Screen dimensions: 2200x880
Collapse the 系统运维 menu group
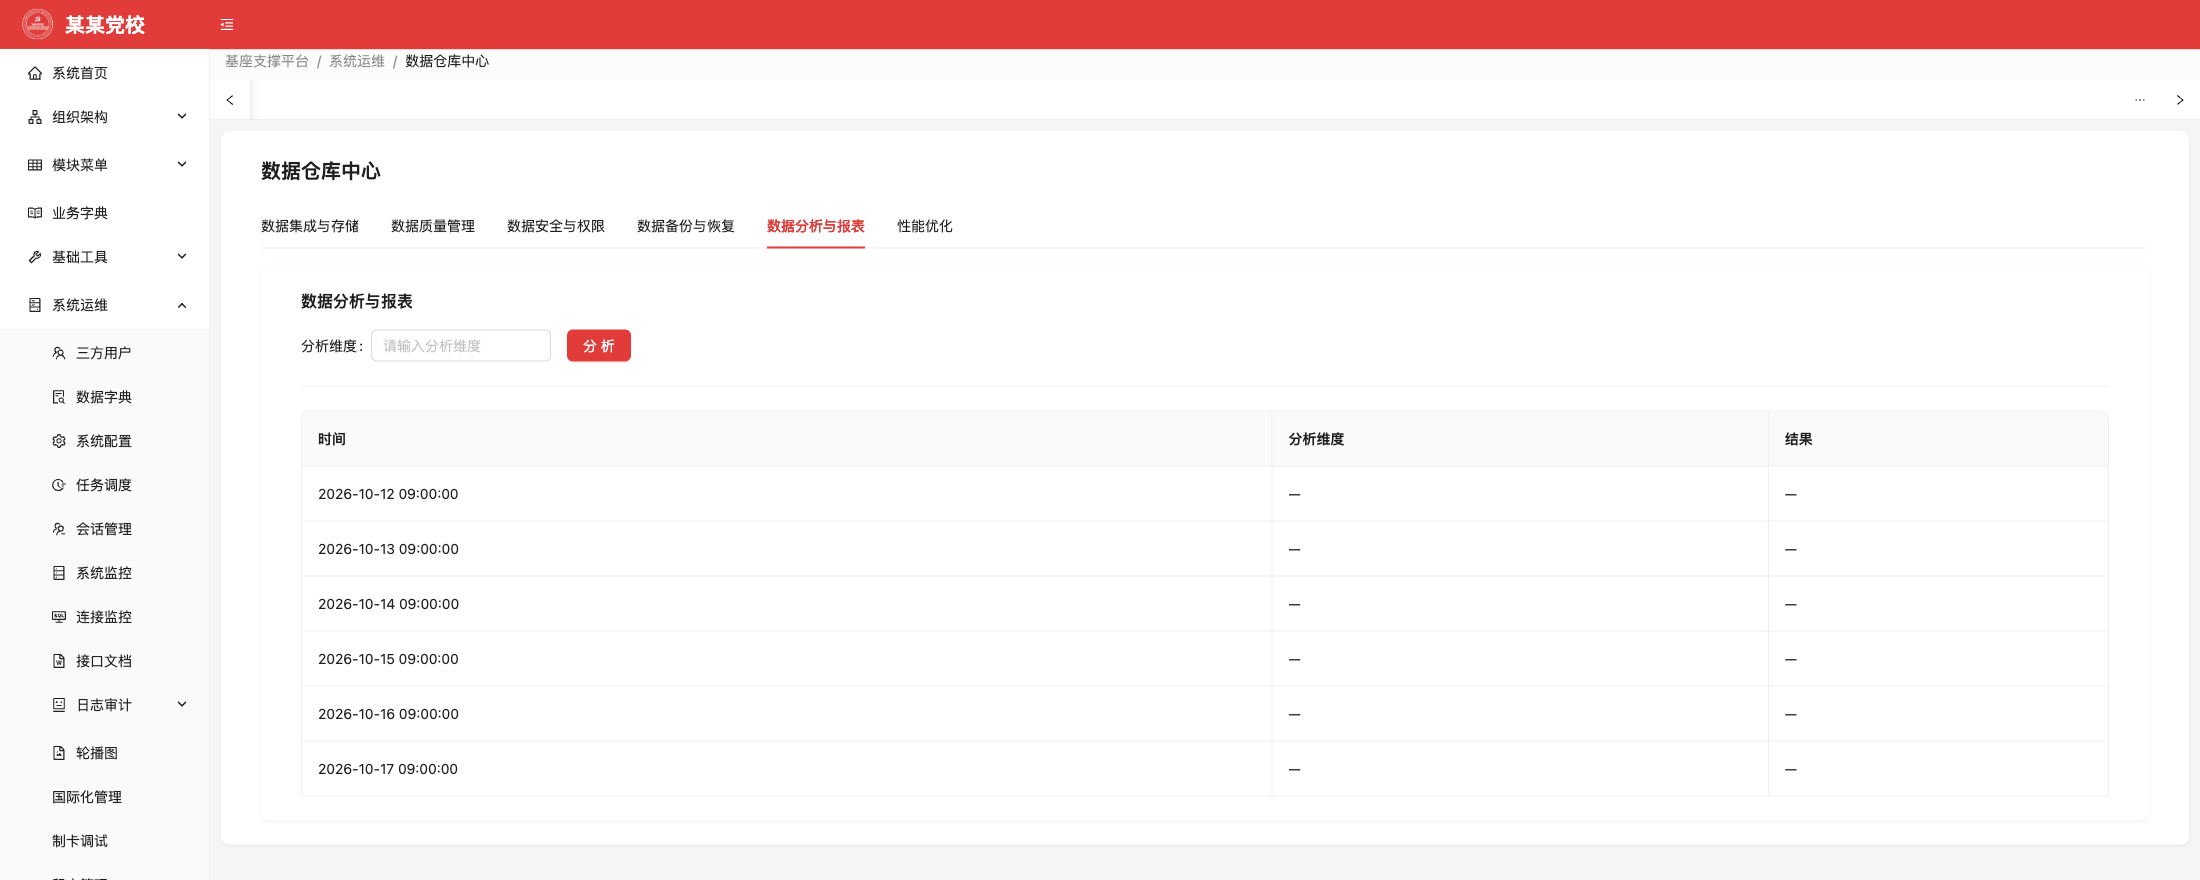[x=182, y=305]
